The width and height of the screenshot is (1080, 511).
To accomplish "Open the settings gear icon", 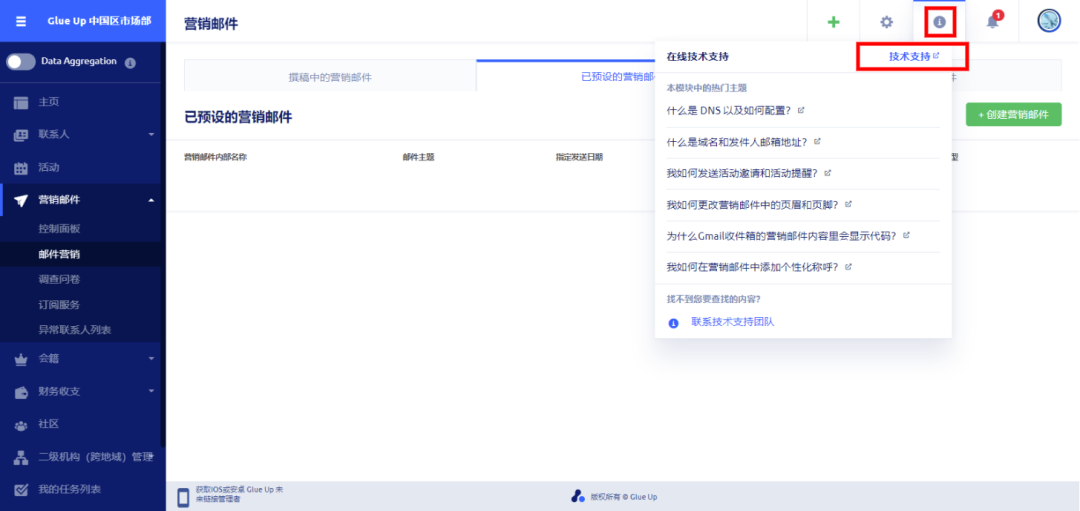I will [886, 22].
